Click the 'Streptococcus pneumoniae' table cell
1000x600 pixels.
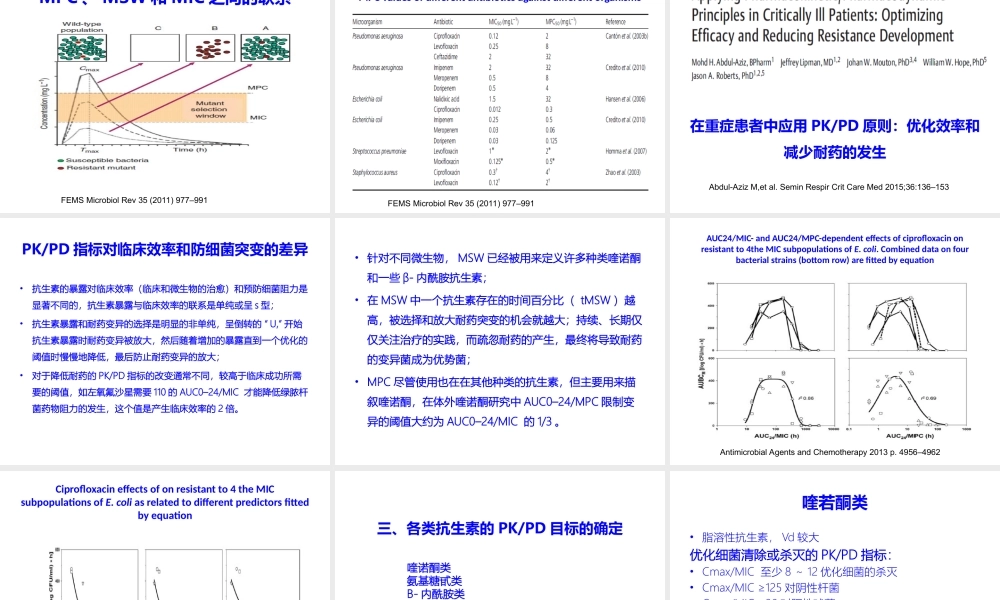[x=379, y=151]
